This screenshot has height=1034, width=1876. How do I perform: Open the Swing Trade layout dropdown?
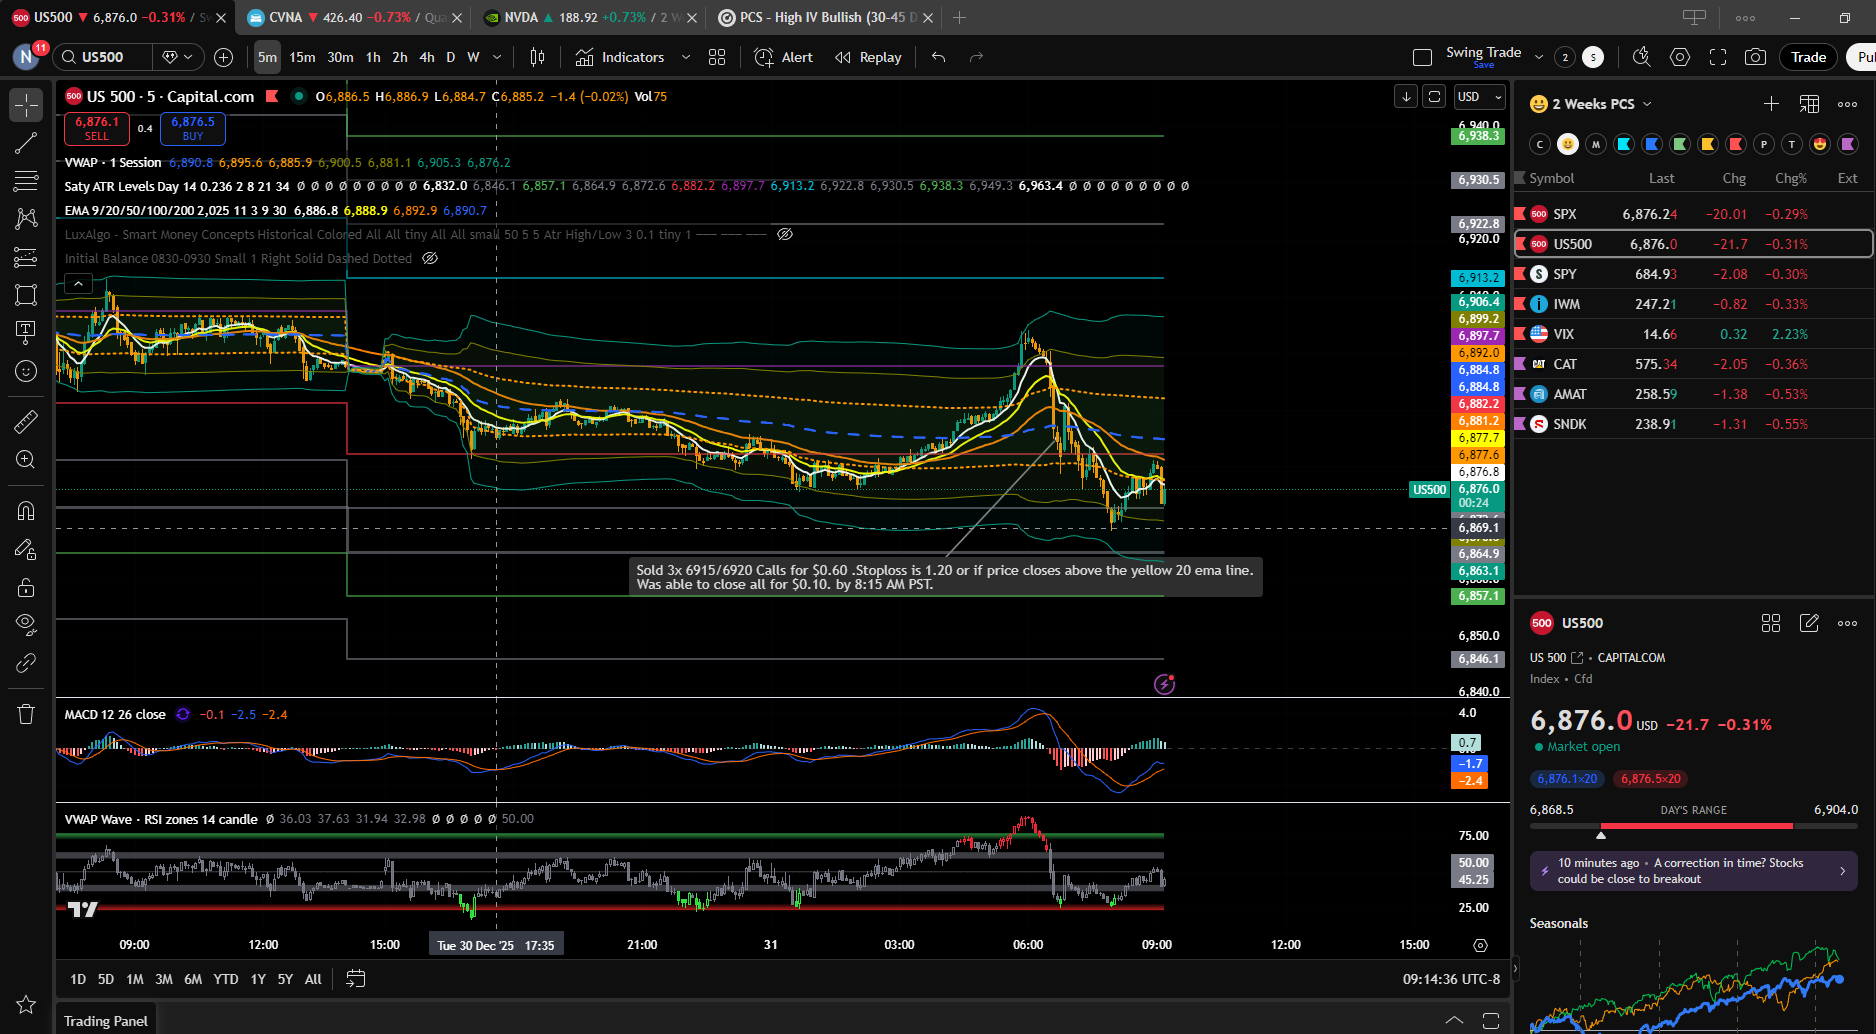pos(1538,57)
